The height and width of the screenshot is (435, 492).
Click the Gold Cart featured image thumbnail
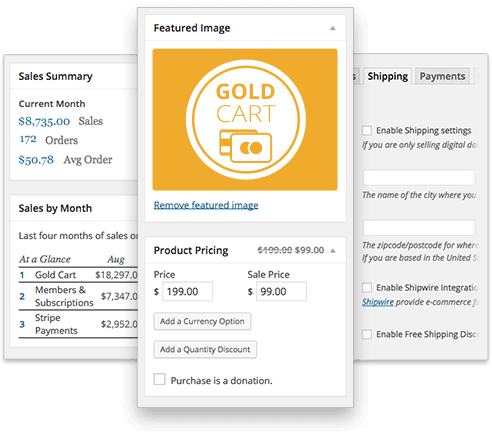pyautogui.click(x=245, y=120)
